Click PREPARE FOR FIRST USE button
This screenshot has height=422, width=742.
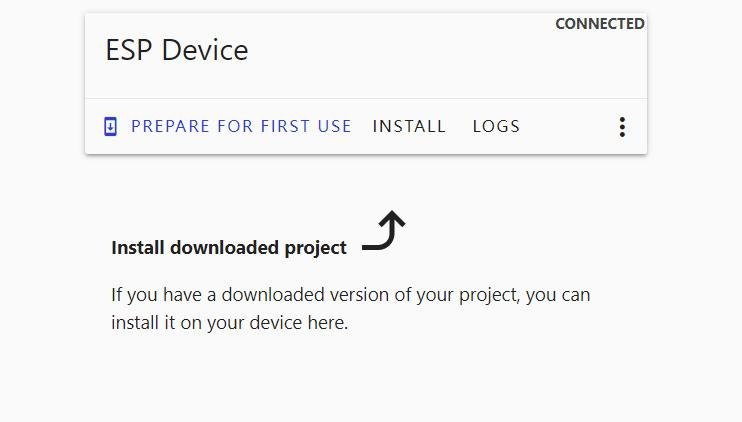[x=228, y=126]
